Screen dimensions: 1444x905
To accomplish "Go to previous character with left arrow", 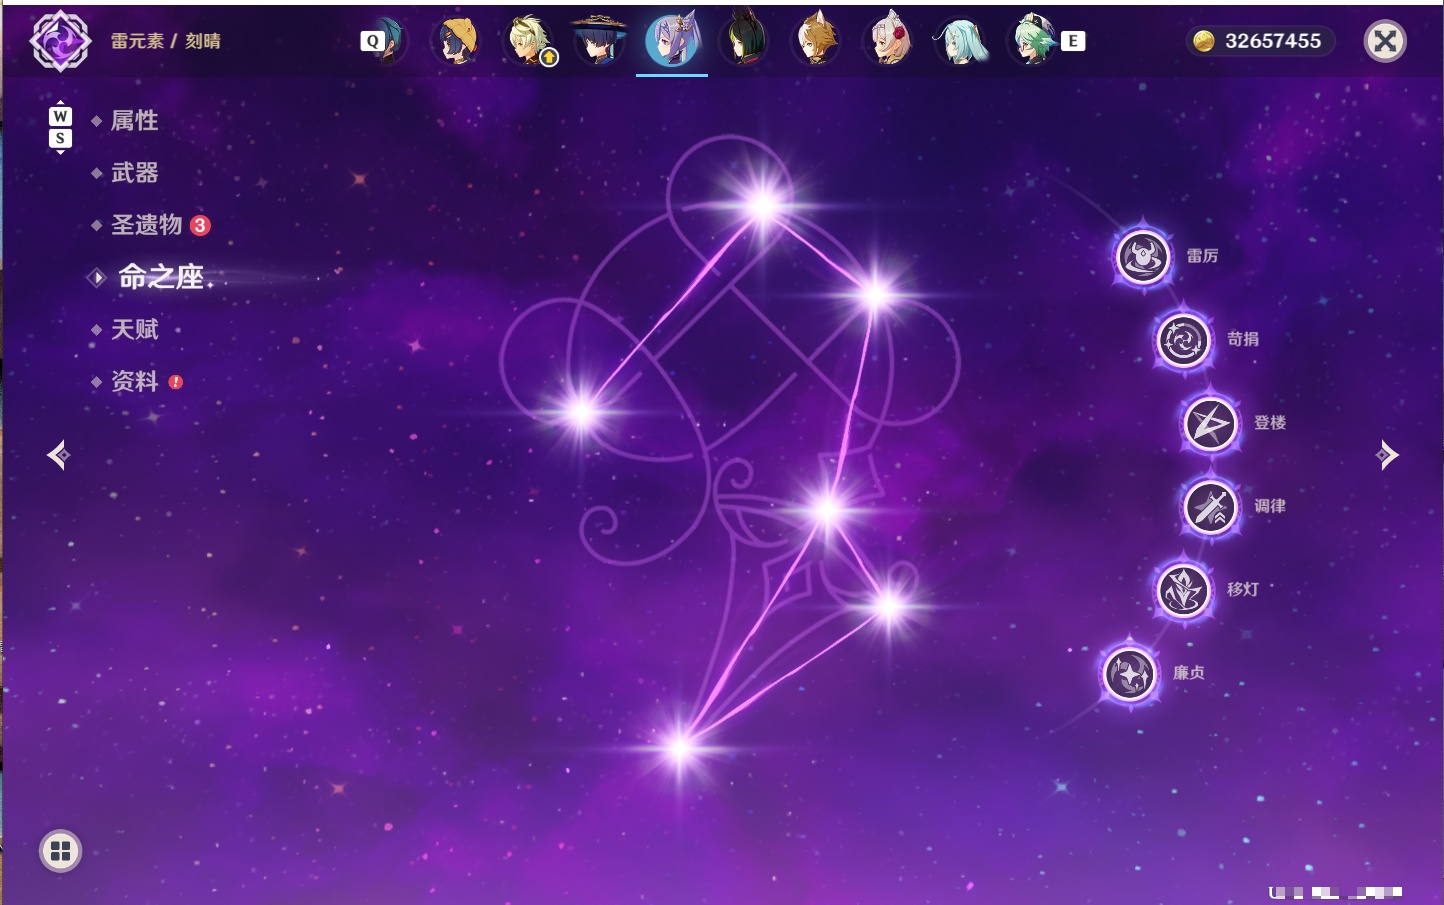I will point(58,455).
